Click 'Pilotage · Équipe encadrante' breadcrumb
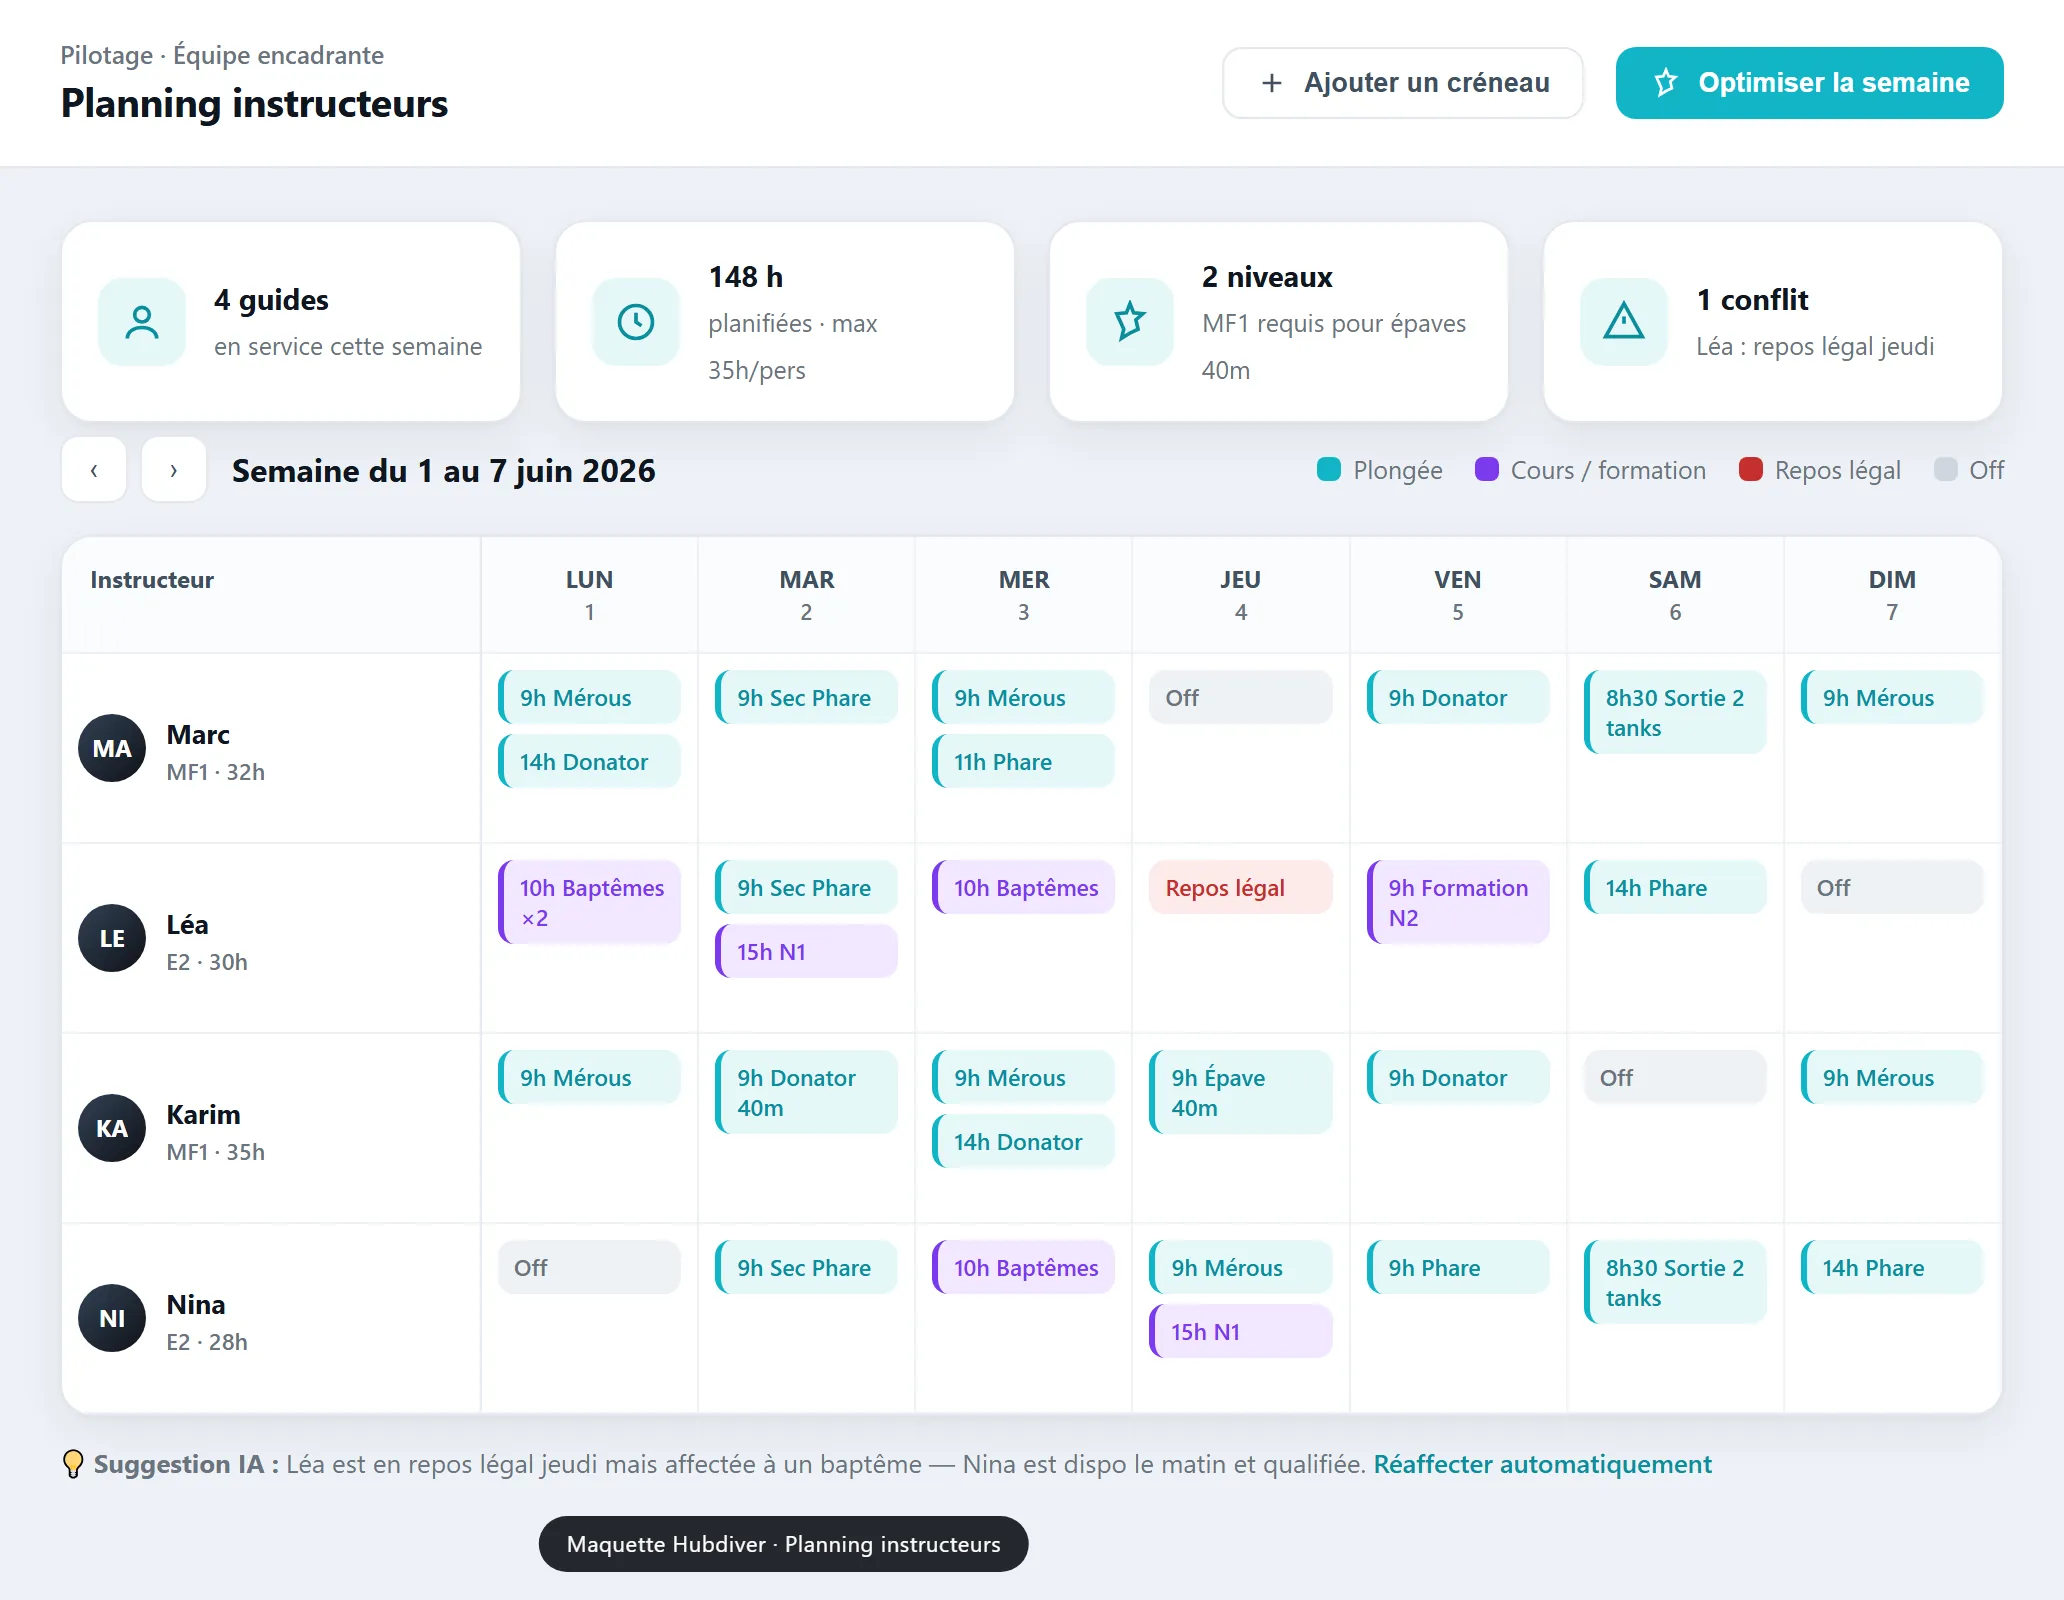This screenshot has width=2064, height=1600. pyautogui.click(x=222, y=55)
